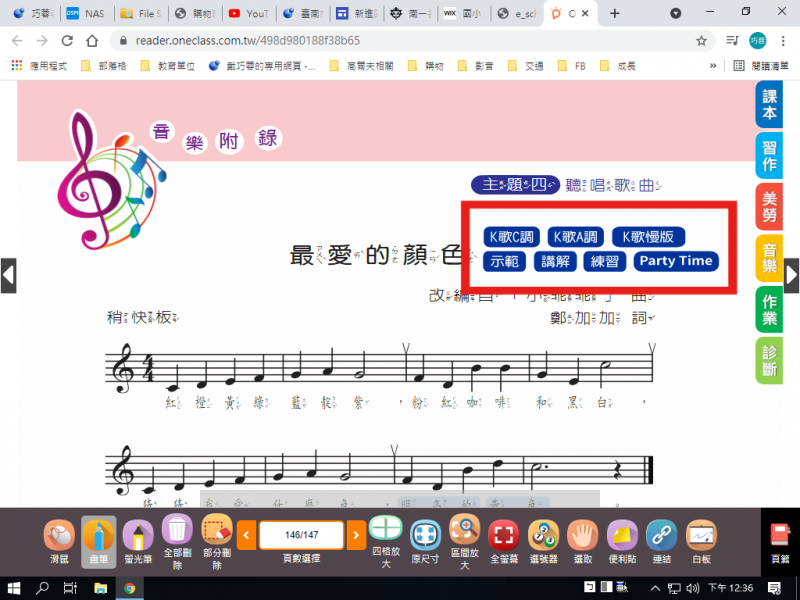The image size is (800, 600).
Task: Go to previous page with orange left arrow
Action: click(x=245, y=536)
